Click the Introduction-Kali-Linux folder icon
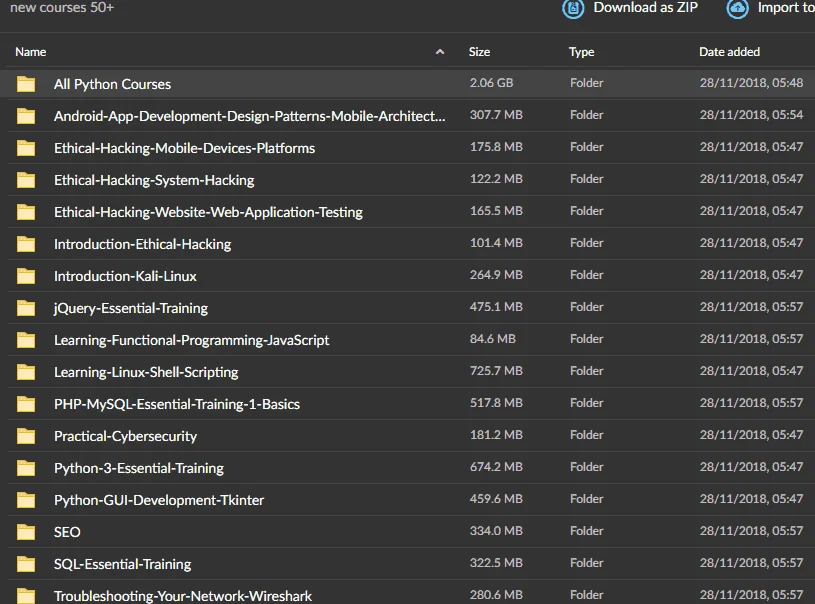The width and height of the screenshot is (815, 604). tap(26, 276)
